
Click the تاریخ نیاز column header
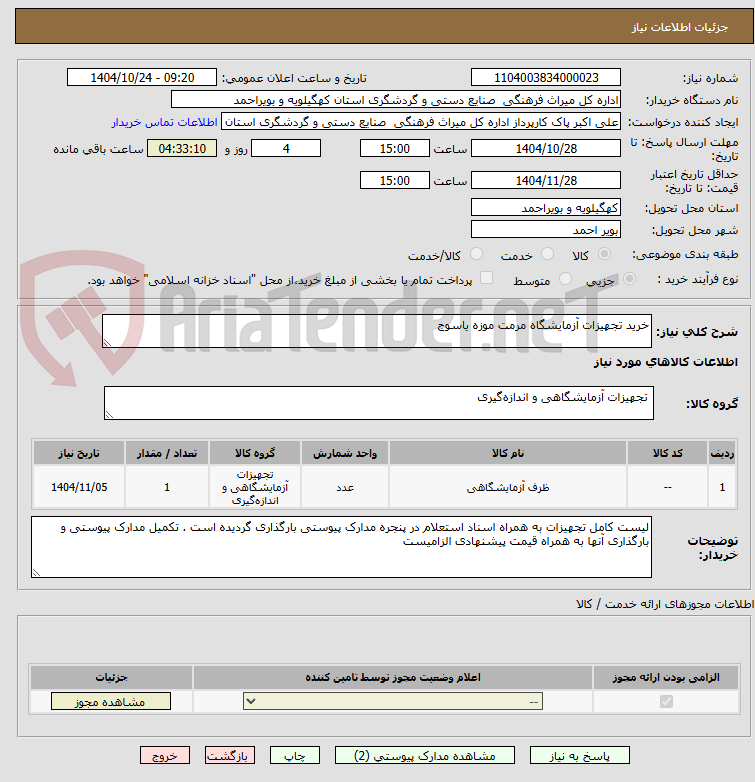click(x=79, y=453)
